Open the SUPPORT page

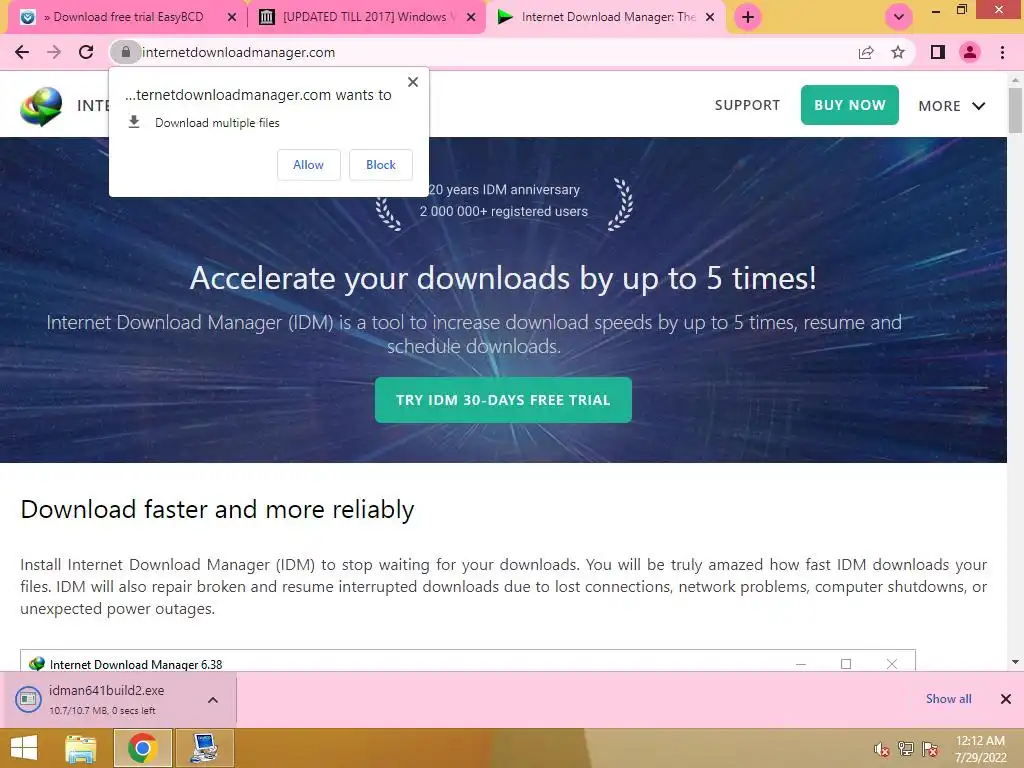coord(747,105)
